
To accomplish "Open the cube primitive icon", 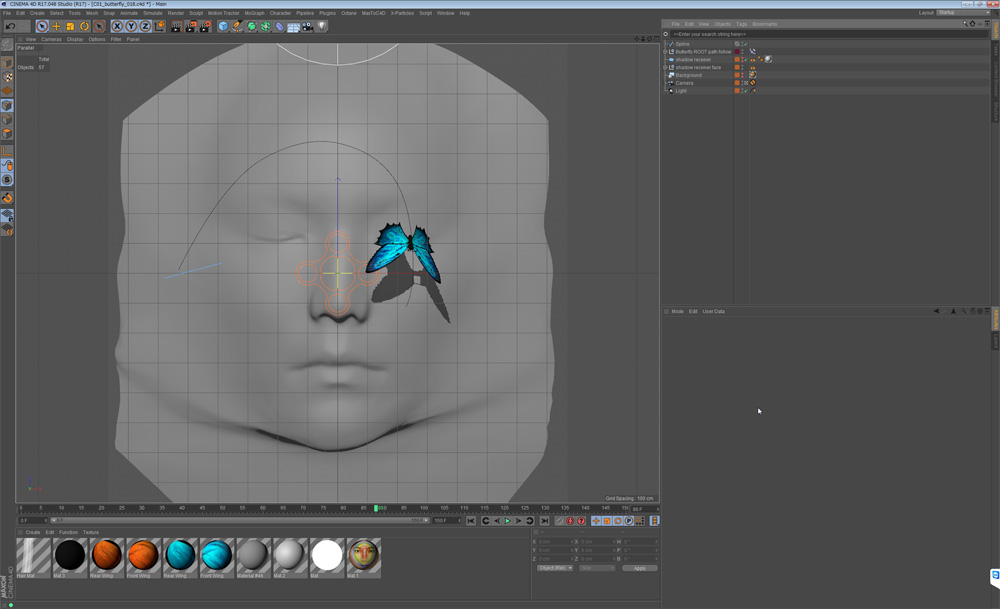I will pos(223,25).
